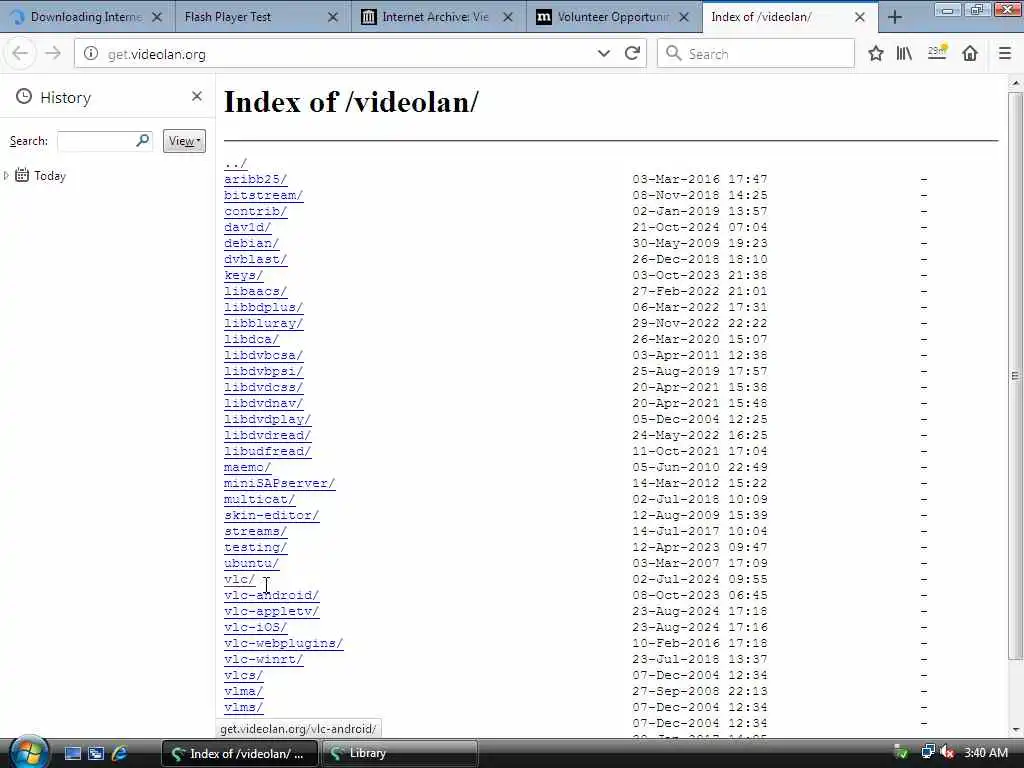Close the Downloading Internet tab
Image resolution: width=1024 pixels, height=768 pixels.
(157, 17)
